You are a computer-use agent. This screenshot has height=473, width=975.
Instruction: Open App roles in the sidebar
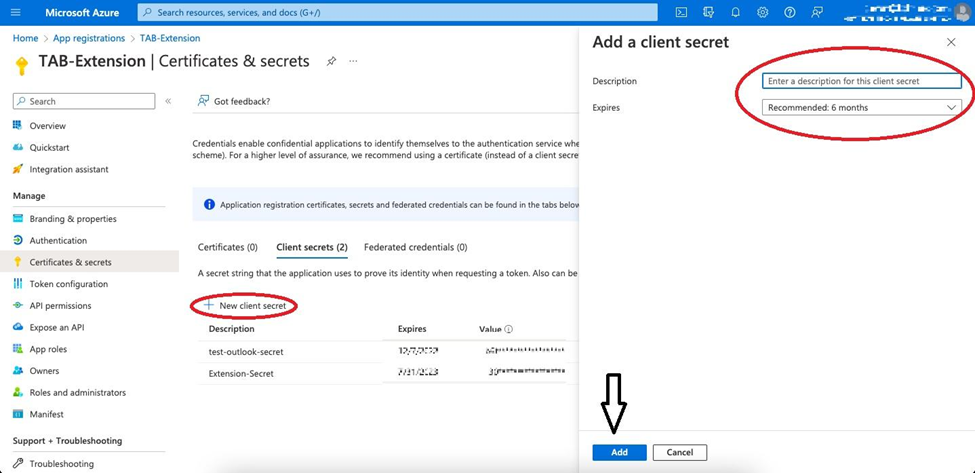coord(48,349)
